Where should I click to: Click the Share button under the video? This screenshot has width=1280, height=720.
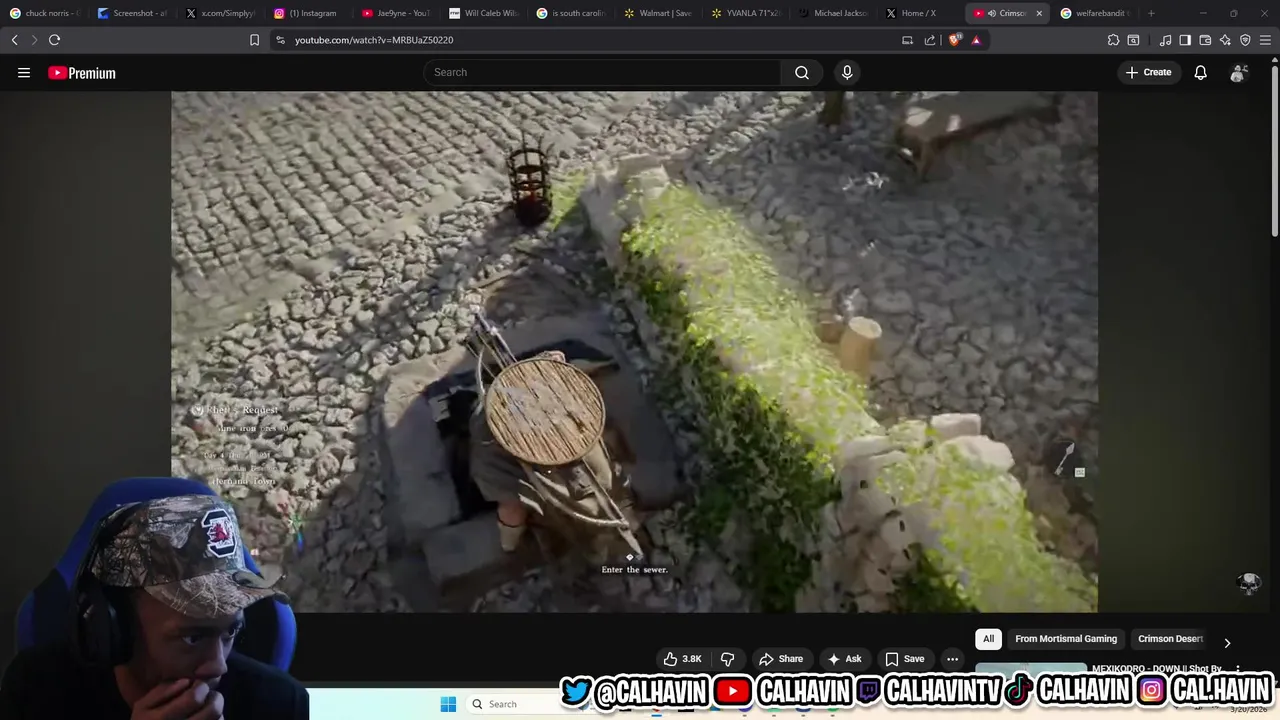(781, 659)
